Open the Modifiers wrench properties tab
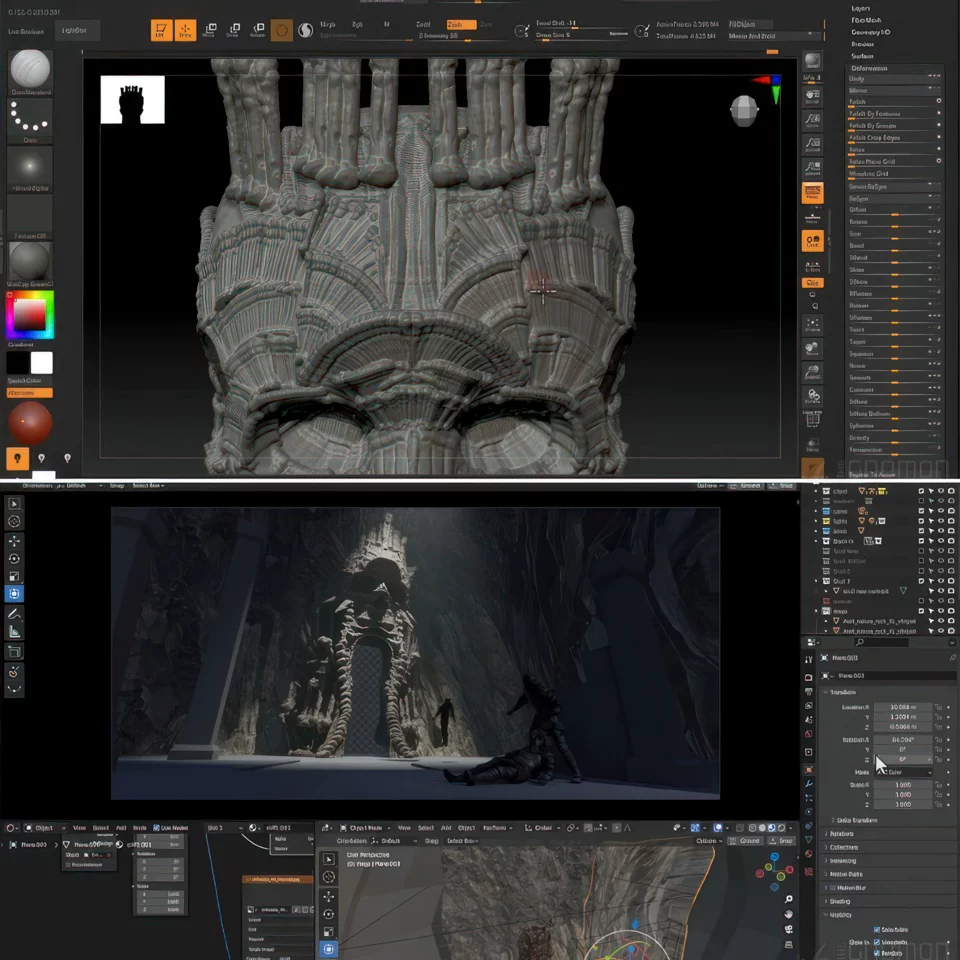This screenshot has height=960, width=960. click(809, 784)
